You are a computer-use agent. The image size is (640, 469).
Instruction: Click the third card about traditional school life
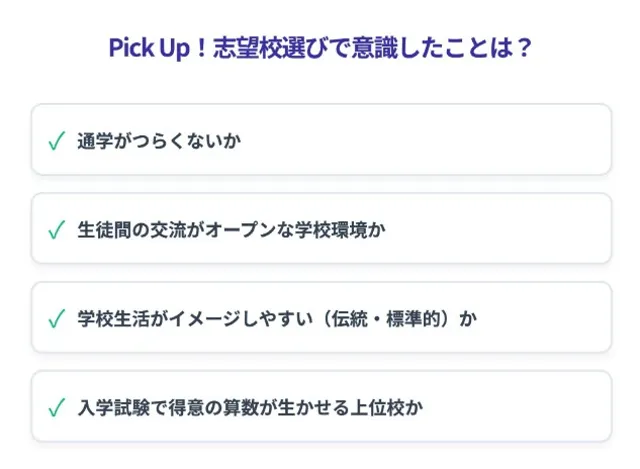click(x=321, y=317)
